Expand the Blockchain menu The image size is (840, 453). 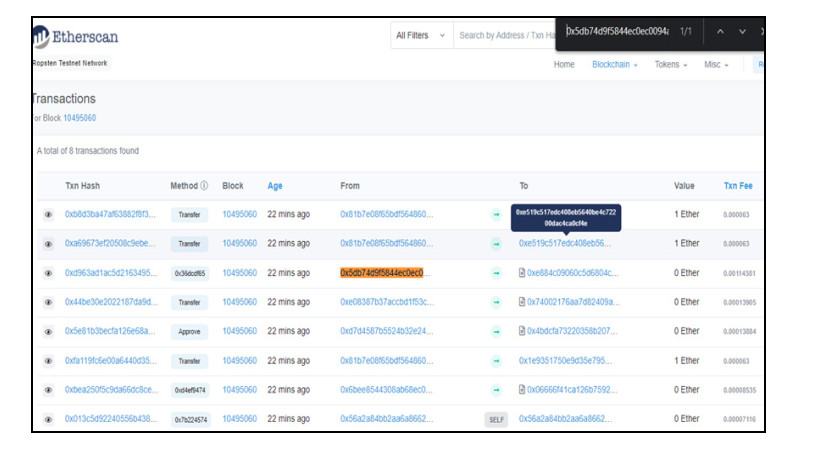pos(614,65)
